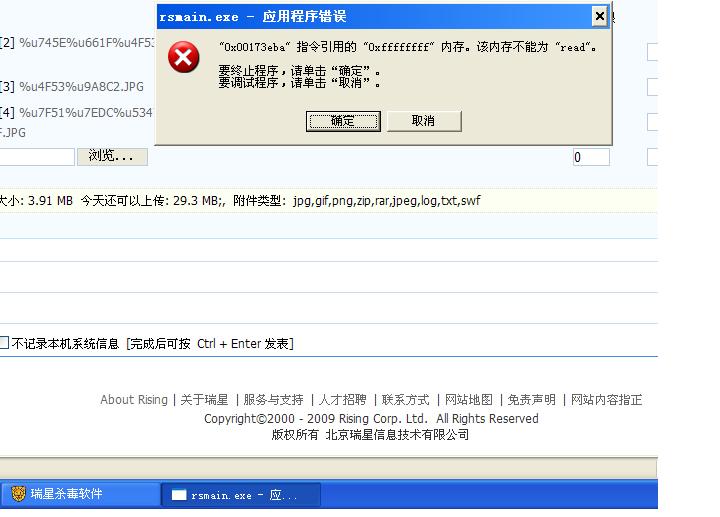Image resolution: width=720 pixels, height=517 pixels.
Task: Switch to rsmain.exe taskbar button
Action: [x=241, y=495]
